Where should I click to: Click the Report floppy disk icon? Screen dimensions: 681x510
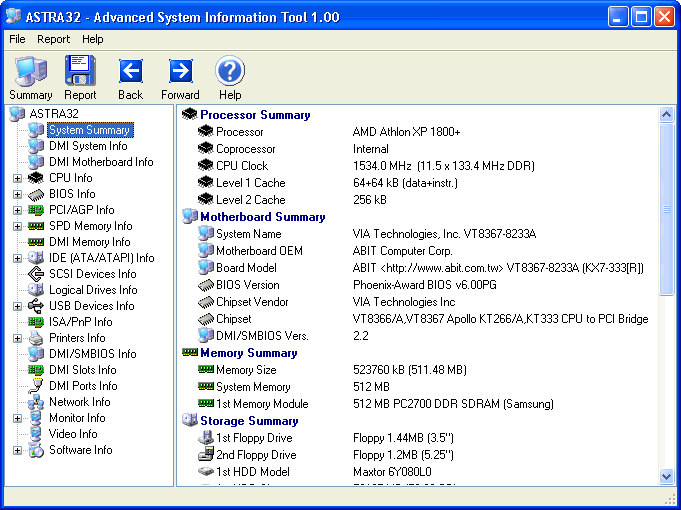click(80, 71)
